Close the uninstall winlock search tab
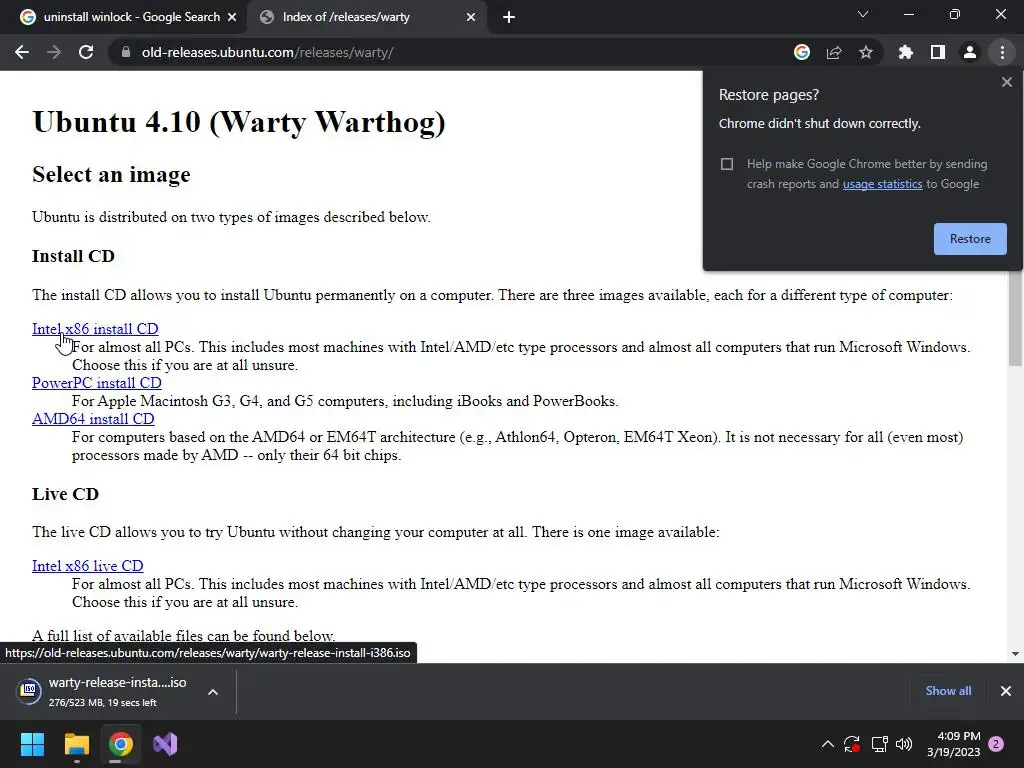Screen dimensions: 1024x768 click(232, 18)
